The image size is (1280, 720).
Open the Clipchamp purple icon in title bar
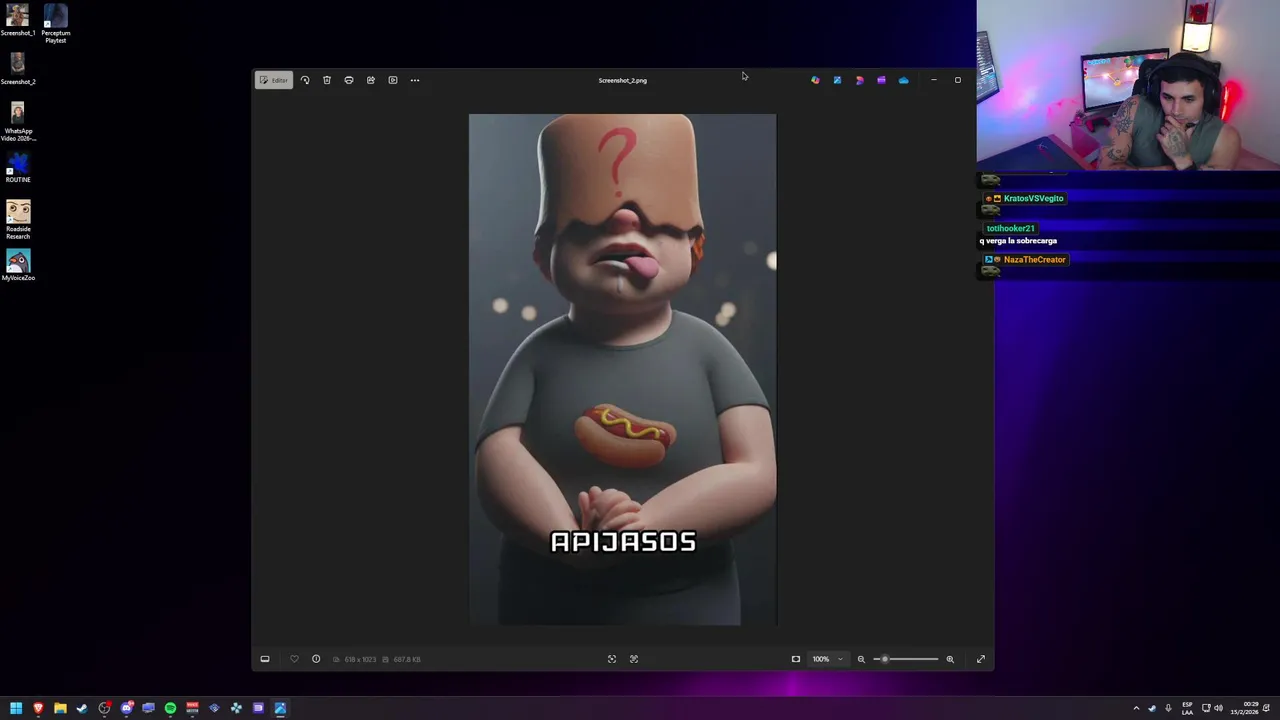click(881, 80)
